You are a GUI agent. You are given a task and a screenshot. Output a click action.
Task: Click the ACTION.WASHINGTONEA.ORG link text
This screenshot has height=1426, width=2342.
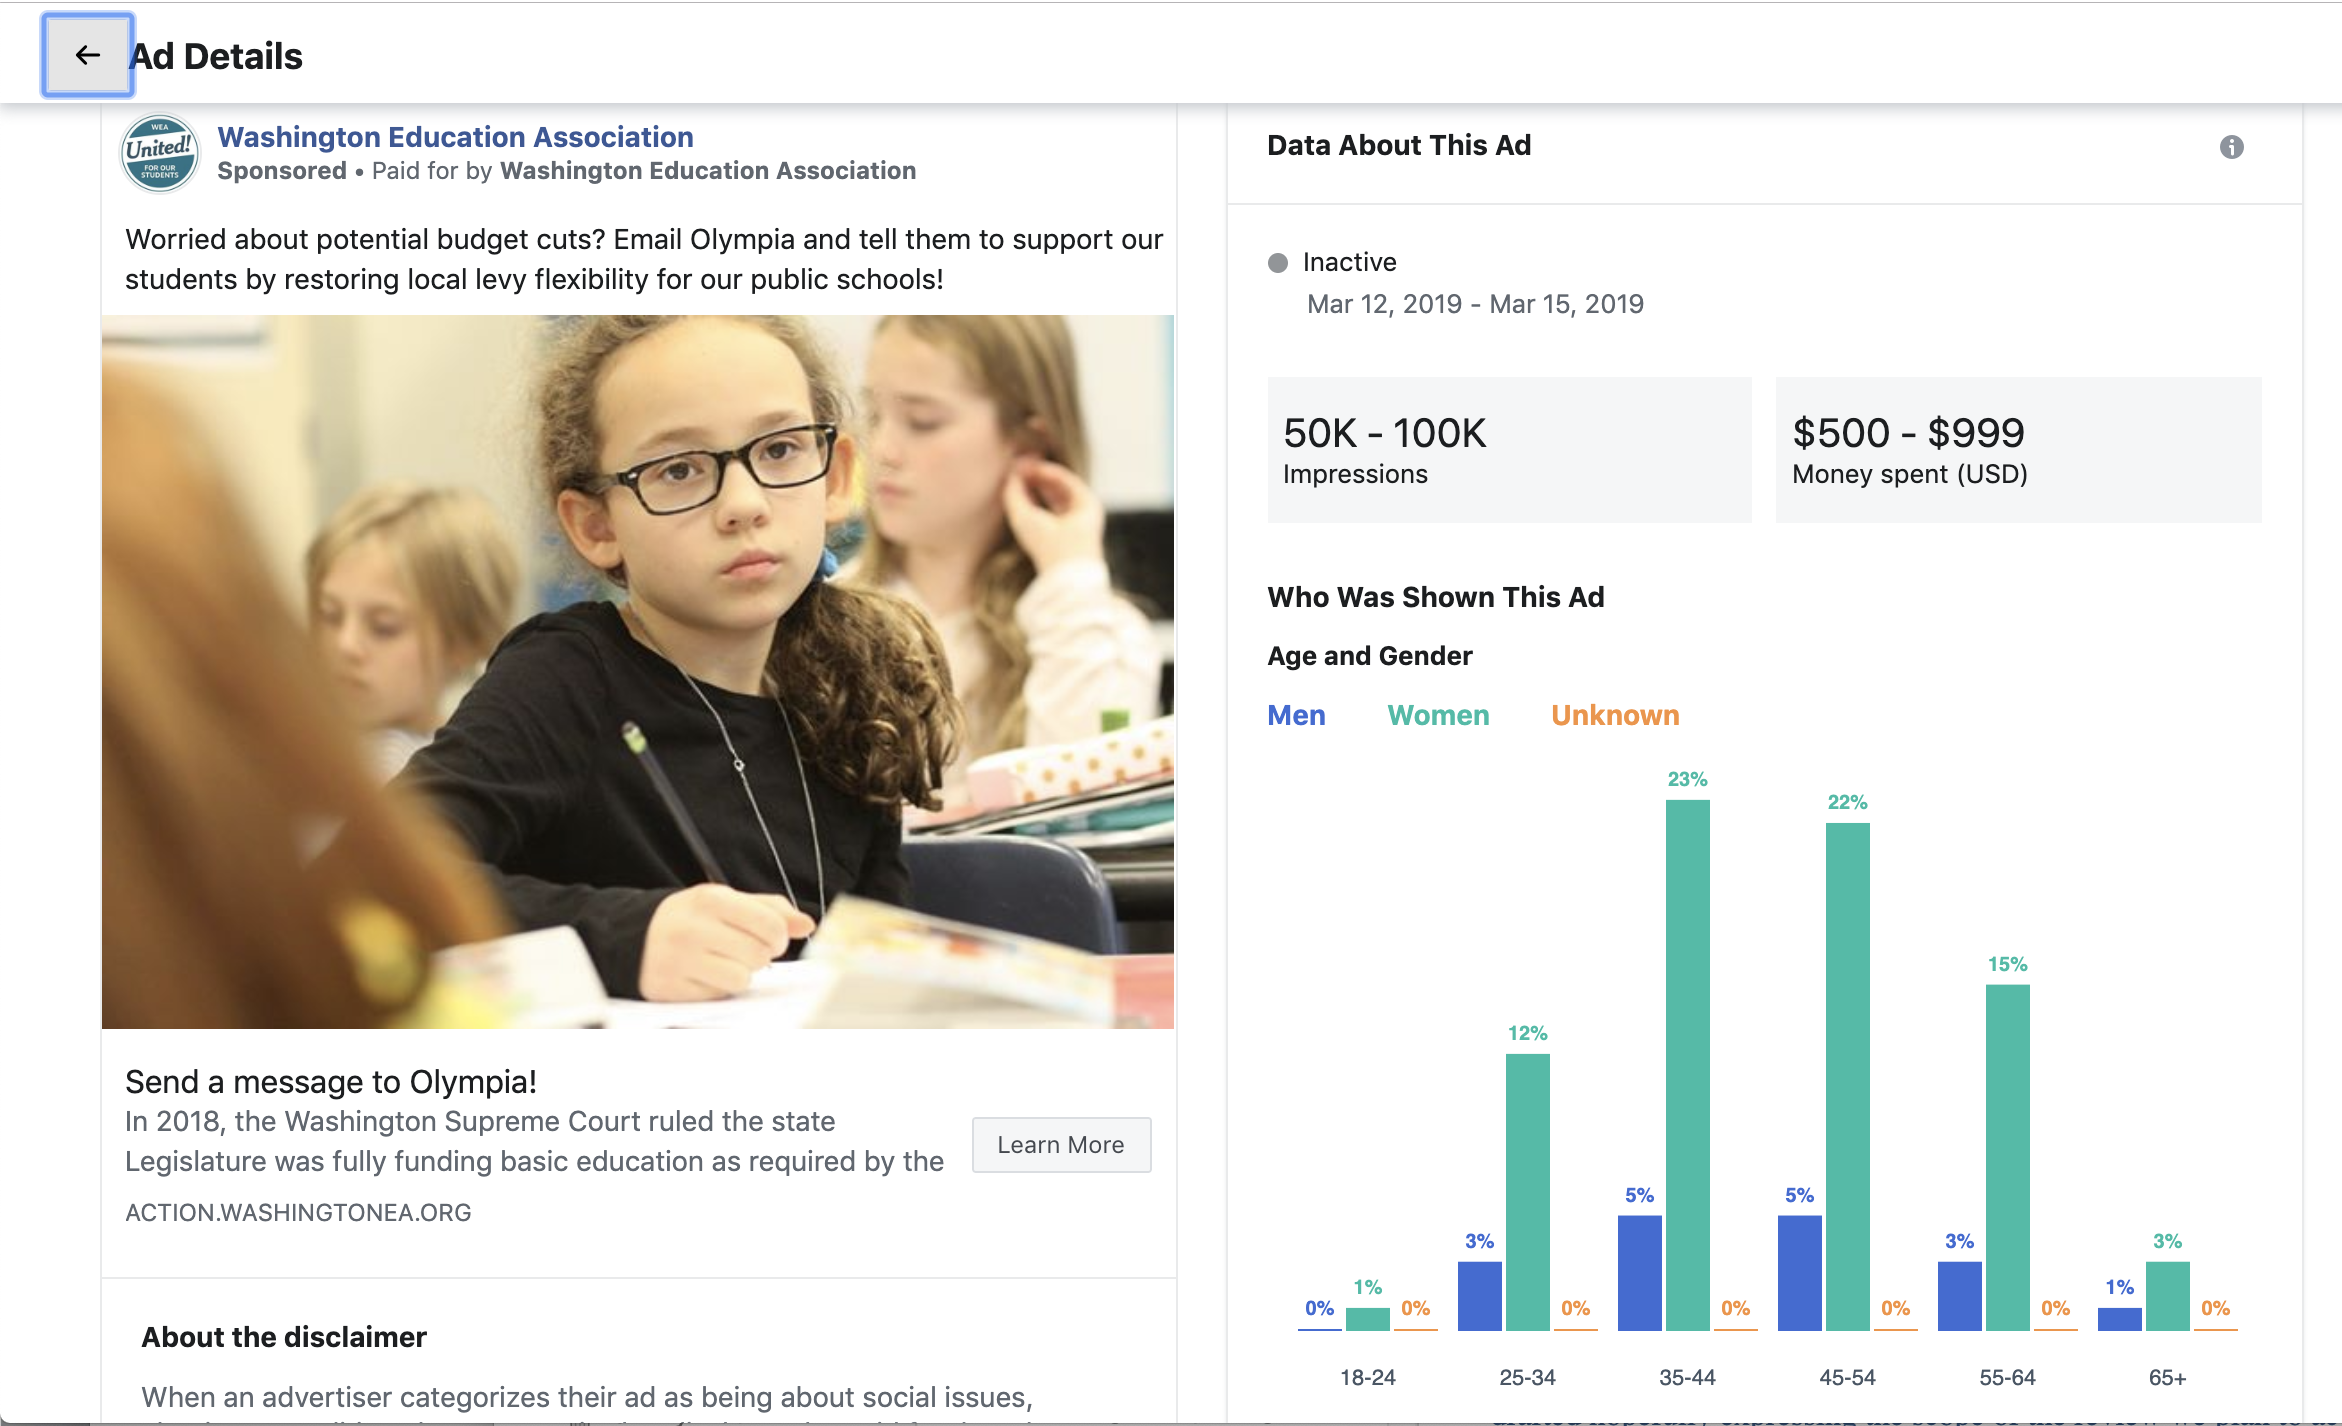(x=298, y=1212)
